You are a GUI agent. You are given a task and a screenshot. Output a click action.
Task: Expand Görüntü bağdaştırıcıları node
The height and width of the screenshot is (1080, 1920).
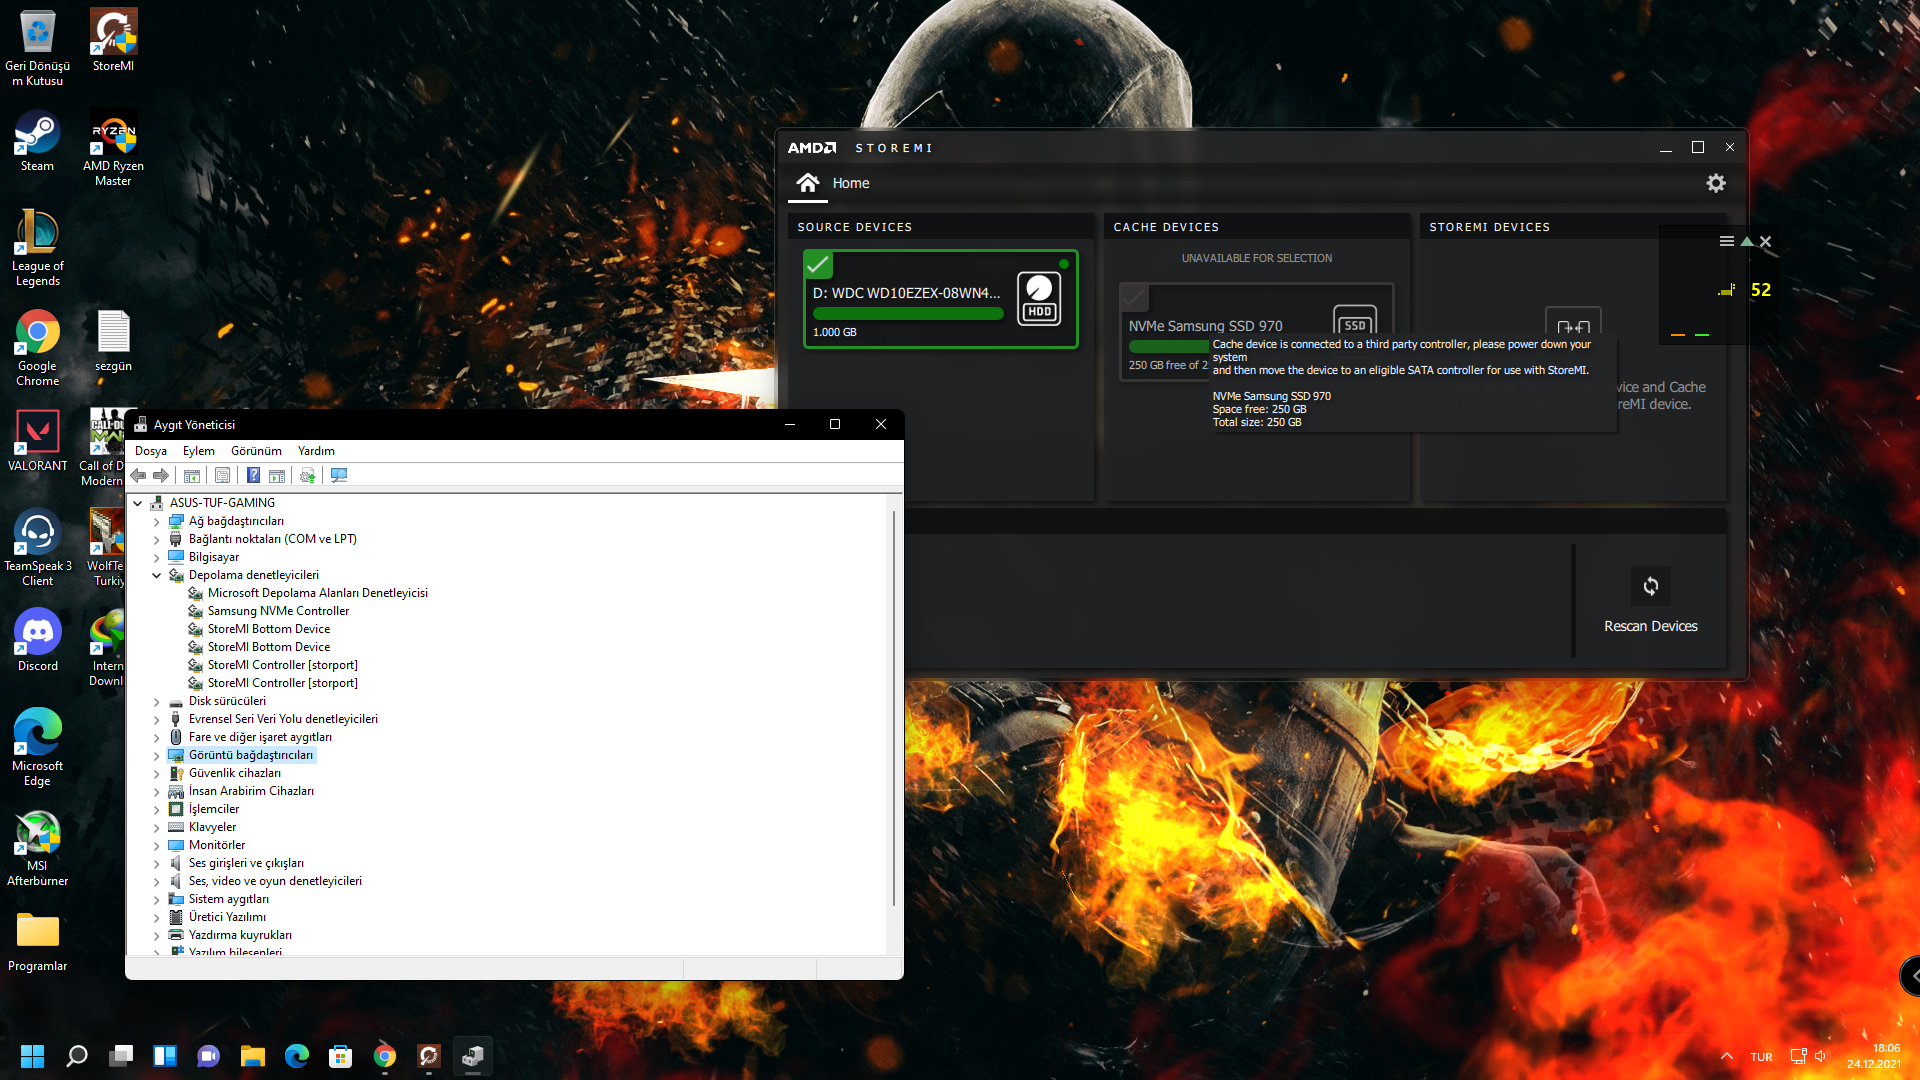157,755
